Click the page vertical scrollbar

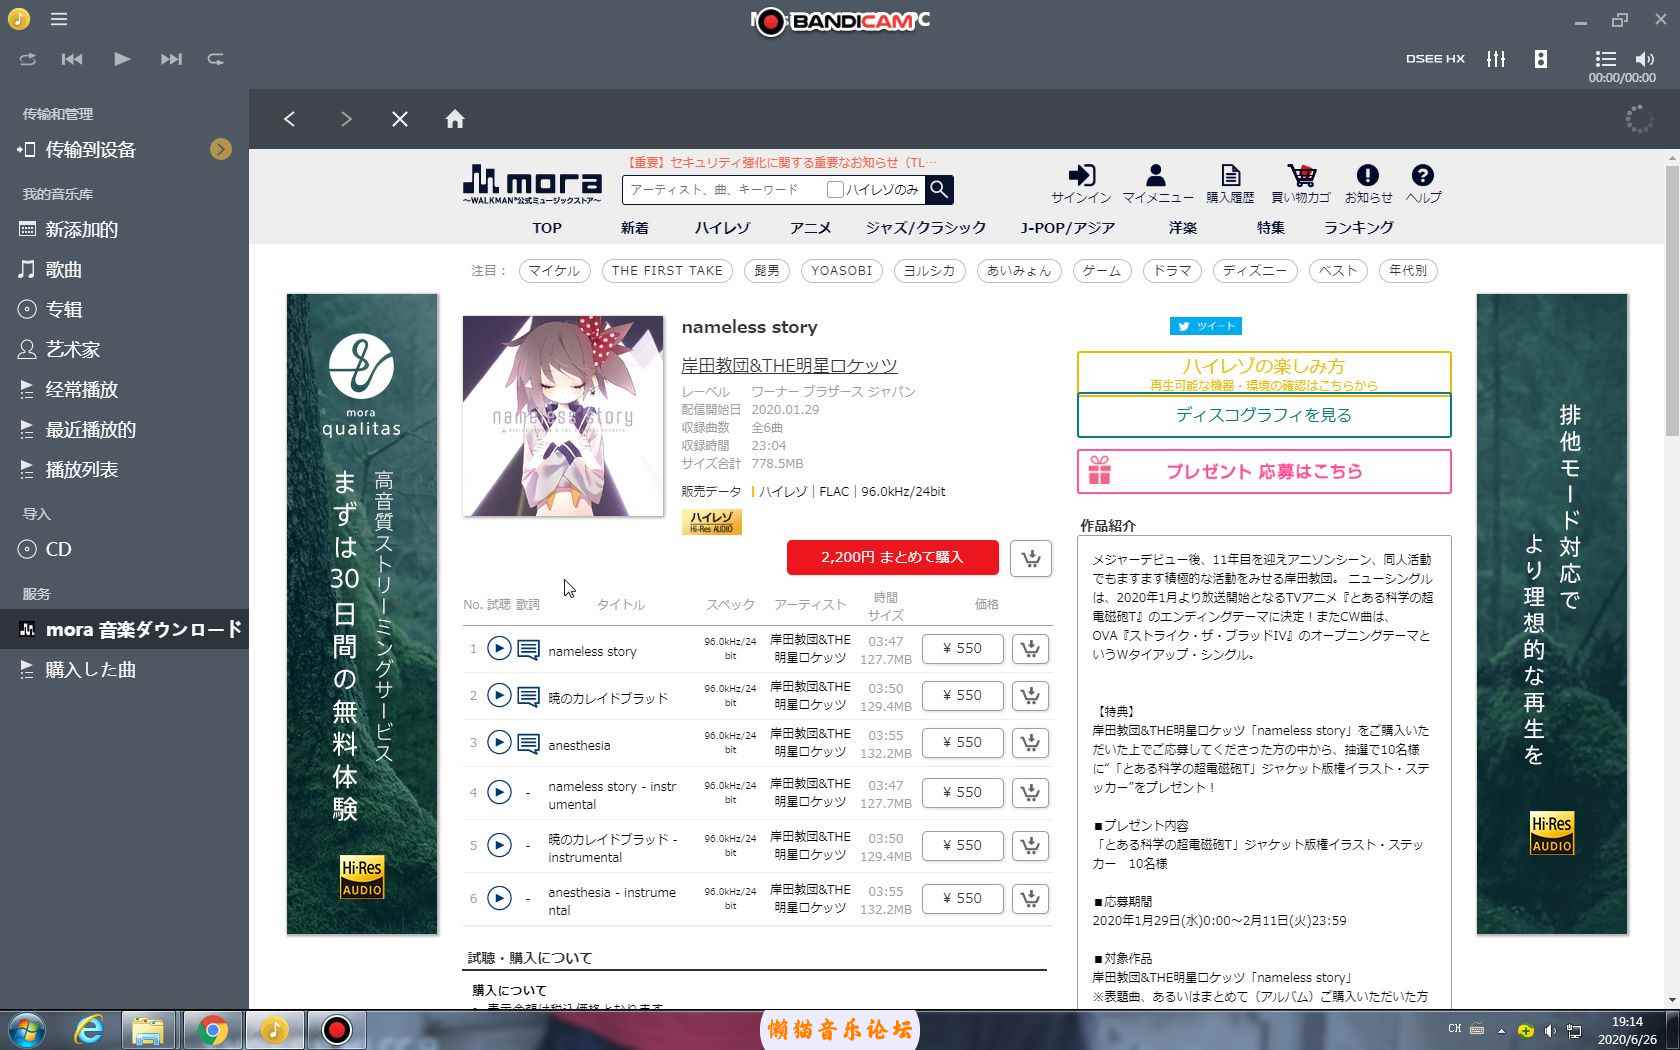1672,300
